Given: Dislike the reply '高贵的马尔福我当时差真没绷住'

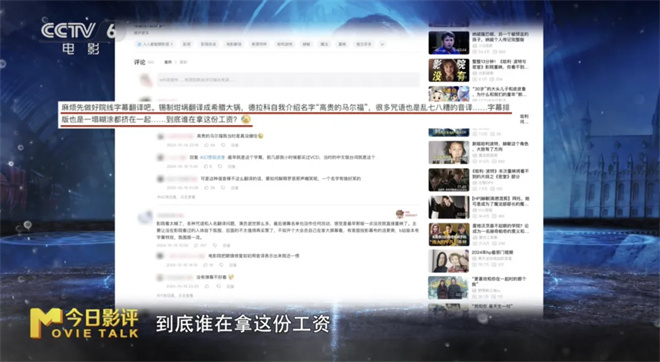Looking at the screenshot, I should click(x=223, y=145).
